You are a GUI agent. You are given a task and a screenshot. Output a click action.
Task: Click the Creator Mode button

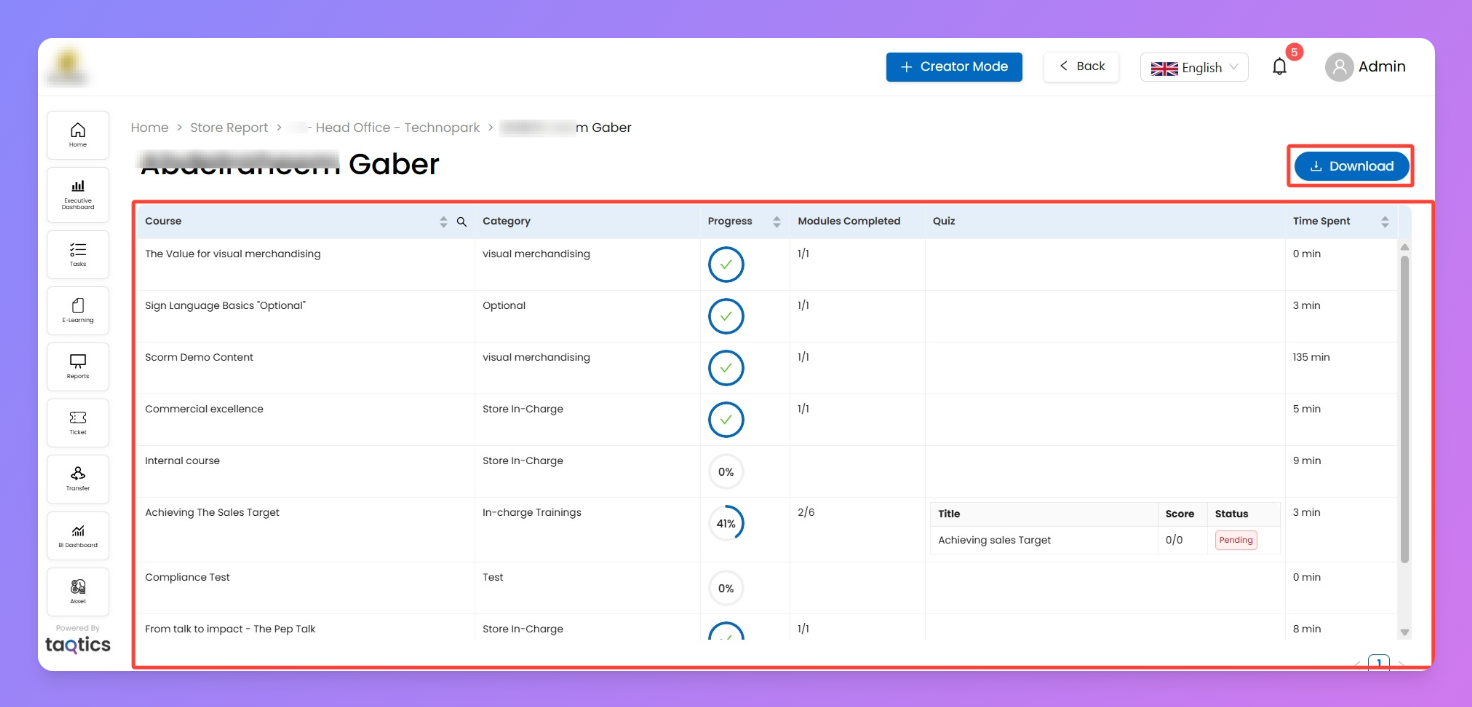[x=954, y=67]
